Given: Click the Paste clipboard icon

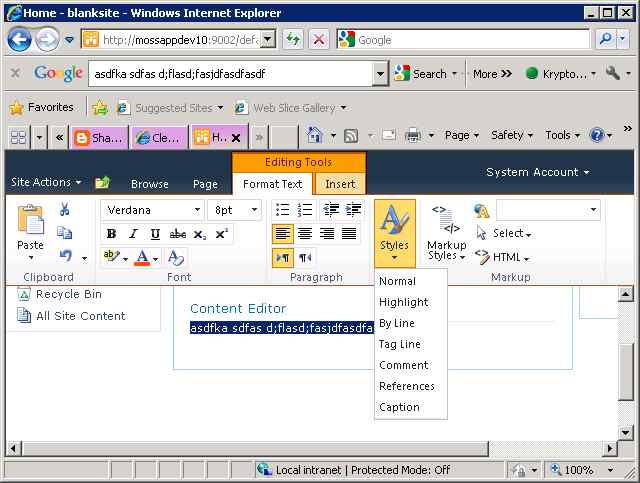Looking at the screenshot, I should (30, 220).
